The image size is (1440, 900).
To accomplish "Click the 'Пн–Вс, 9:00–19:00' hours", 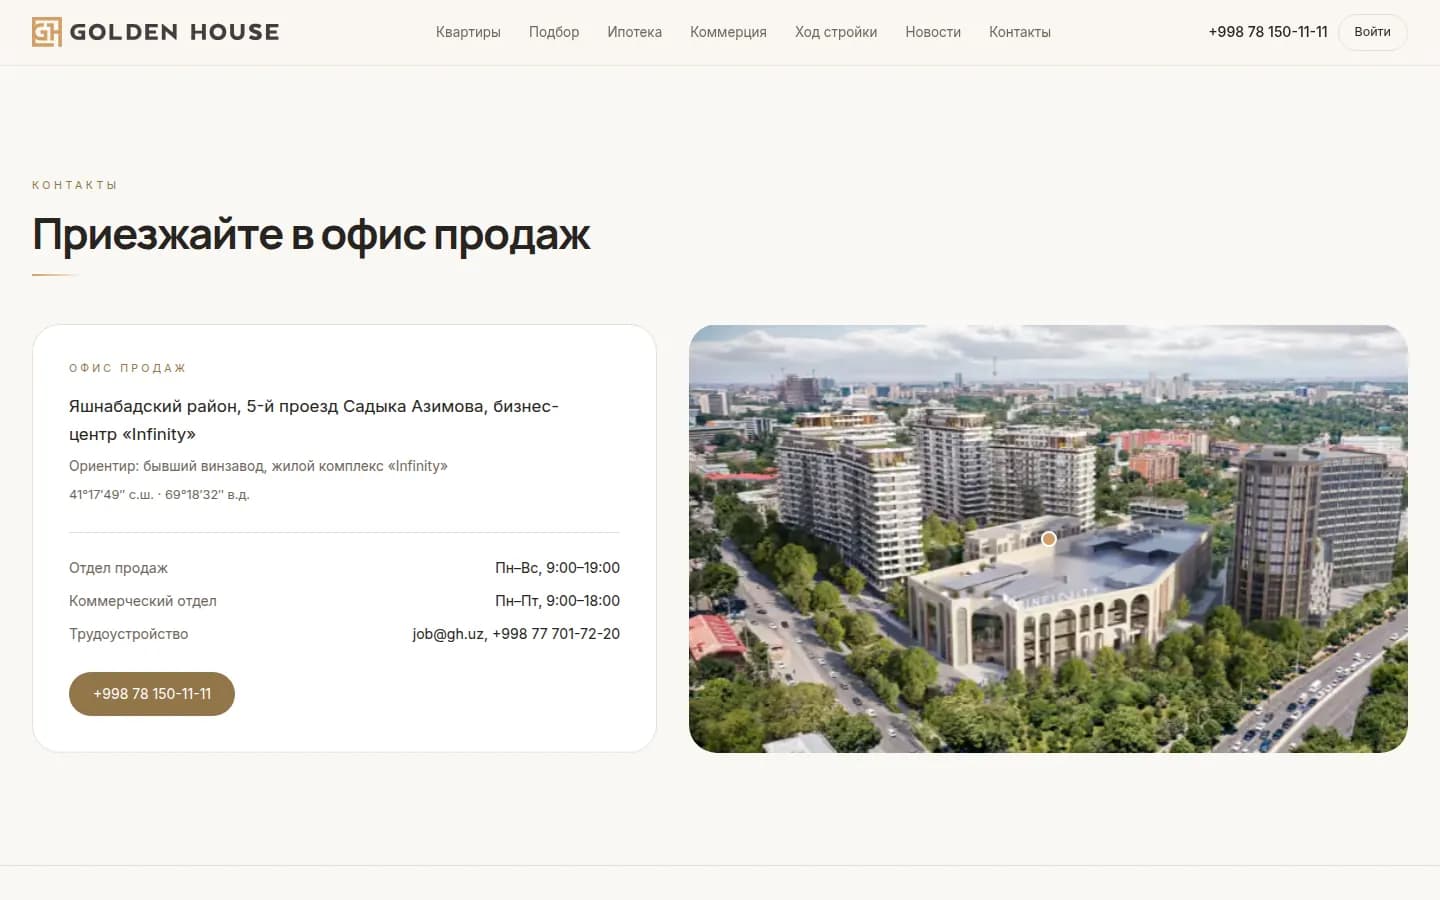I will point(557,568).
